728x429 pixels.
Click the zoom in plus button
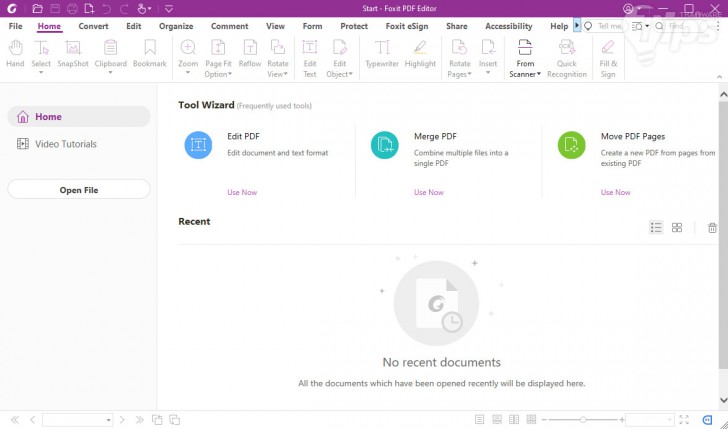tap(622, 420)
